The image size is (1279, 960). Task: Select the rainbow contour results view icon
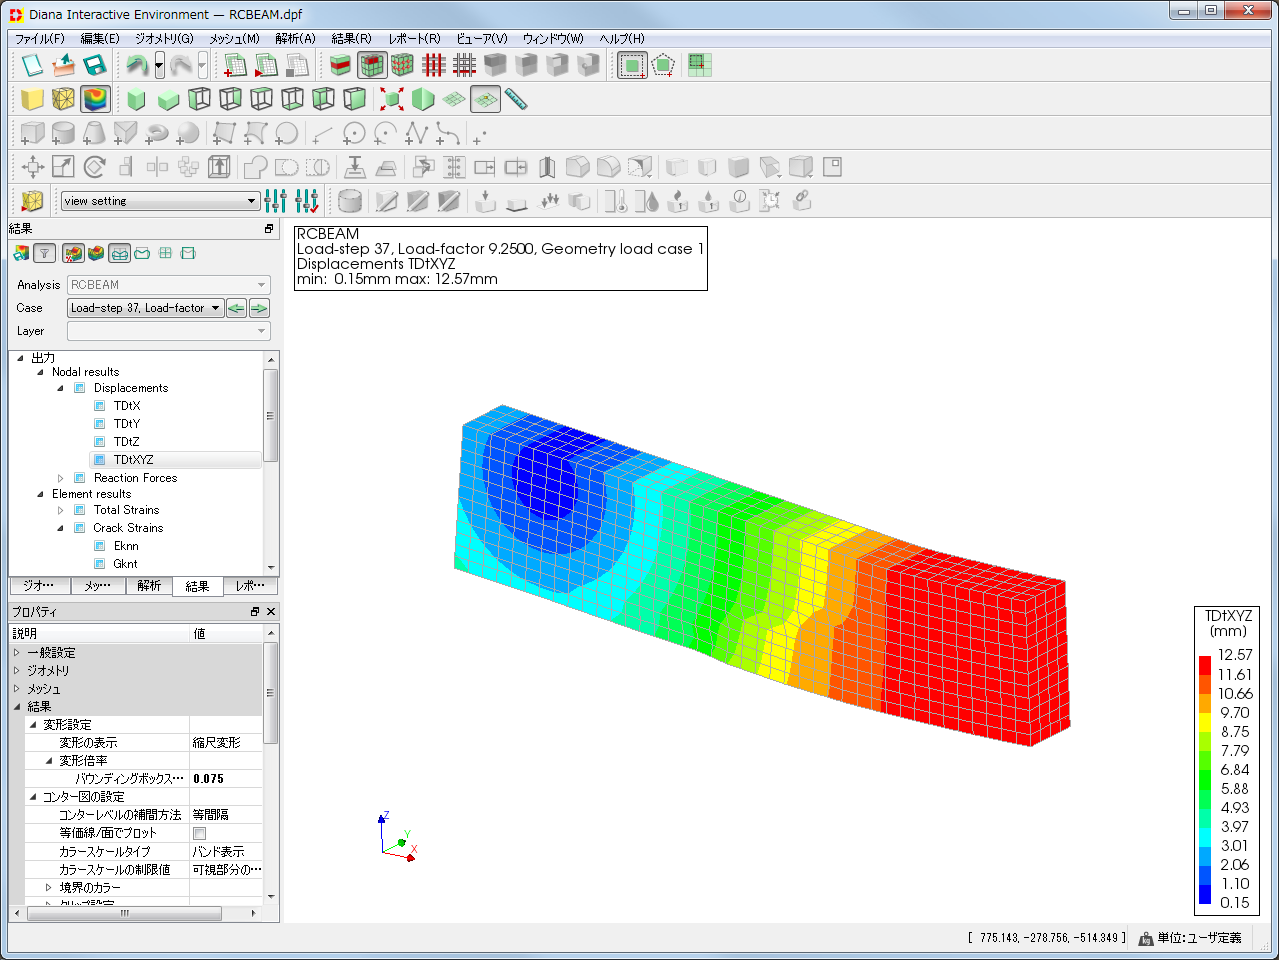click(95, 99)
